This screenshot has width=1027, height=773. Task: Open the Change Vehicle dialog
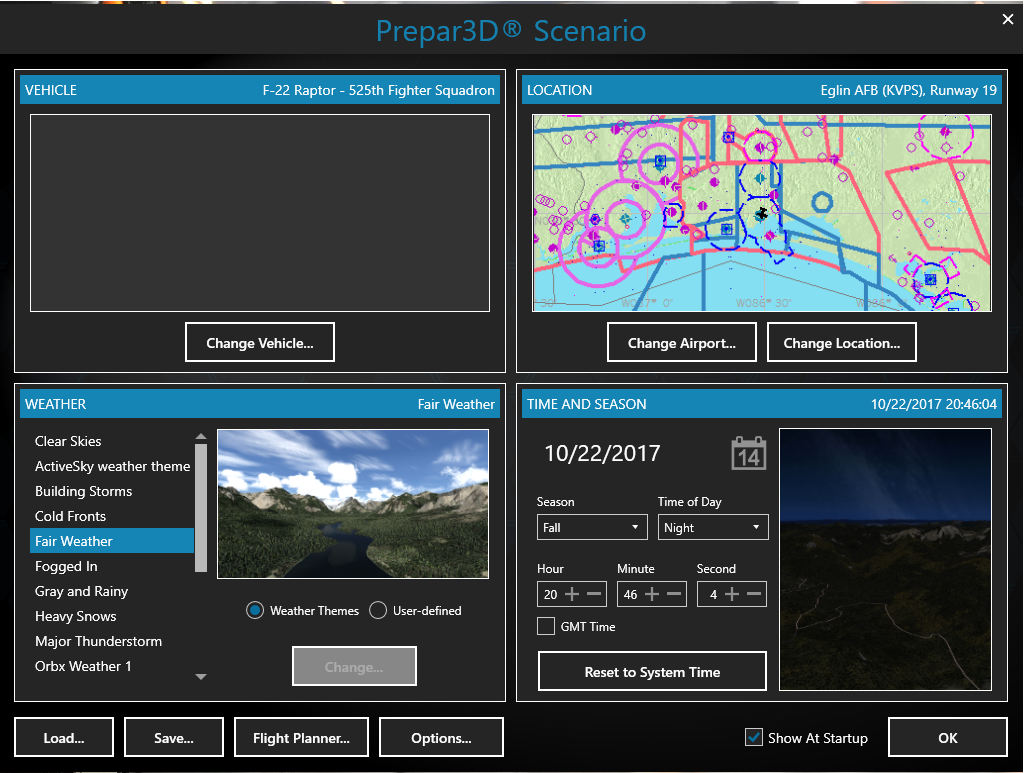tap(259, 341)
